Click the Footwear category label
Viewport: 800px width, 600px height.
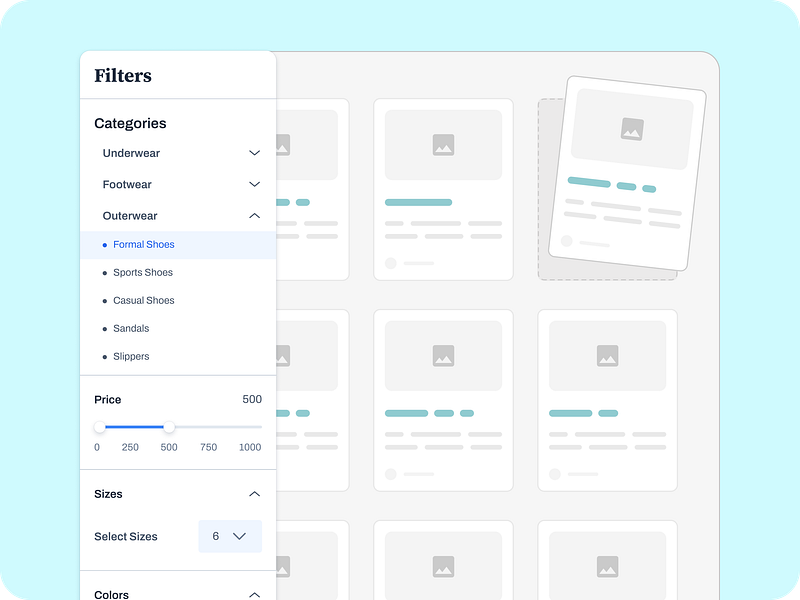127,184
